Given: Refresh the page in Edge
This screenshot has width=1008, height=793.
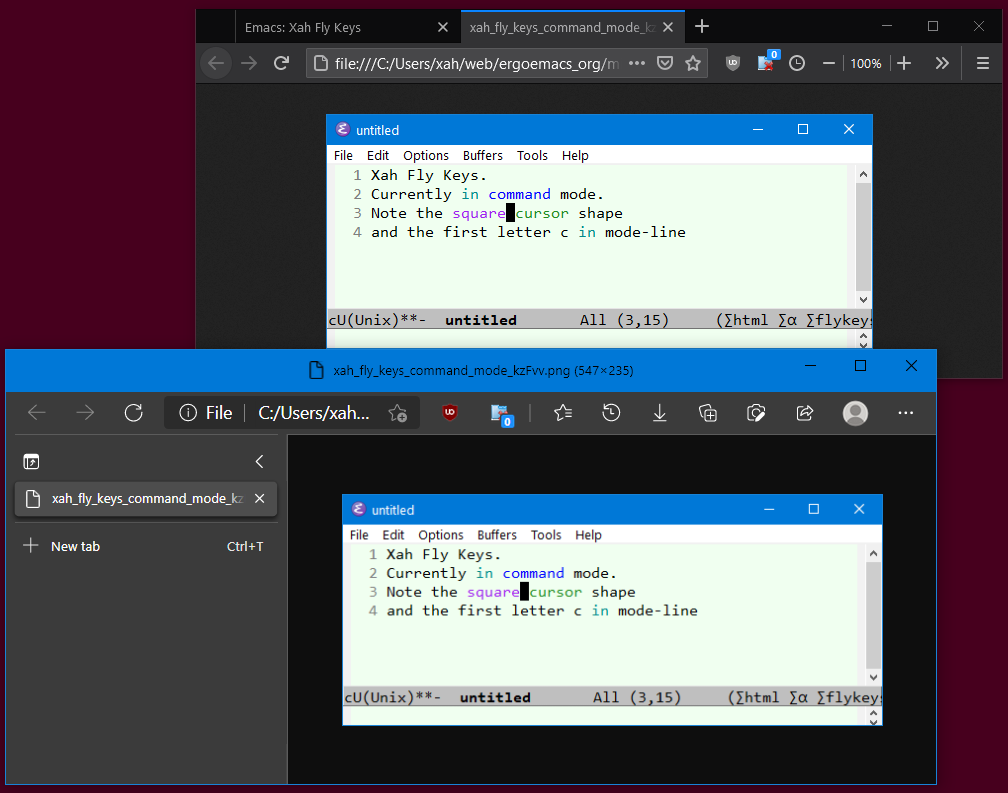Looking at the screenshot, I should pyautogui.click(x=134, y=413).
